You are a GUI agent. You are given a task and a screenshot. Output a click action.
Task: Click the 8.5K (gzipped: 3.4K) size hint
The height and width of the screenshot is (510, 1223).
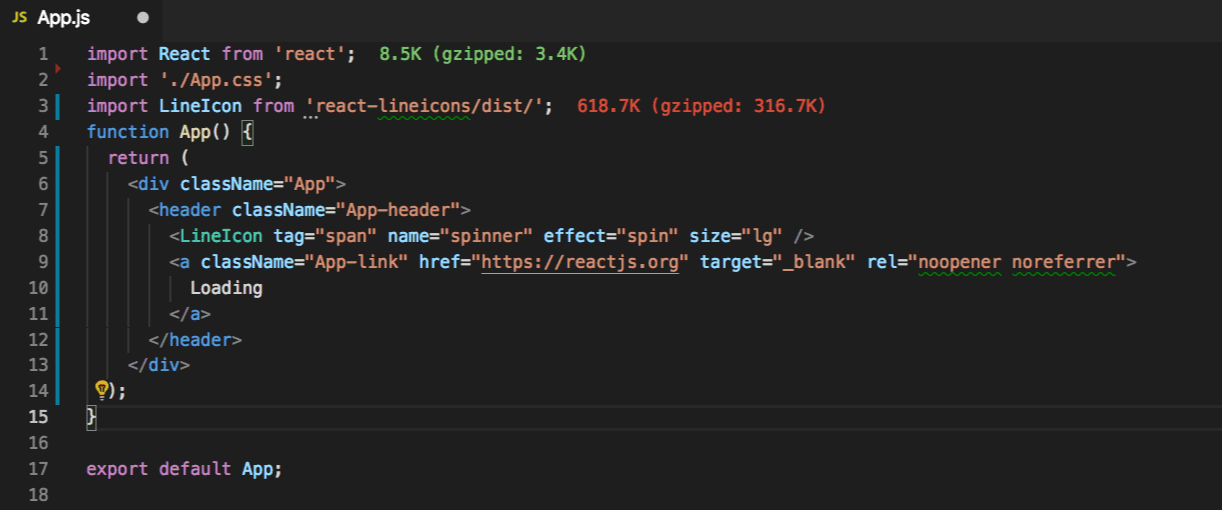(x=483, y=54)
